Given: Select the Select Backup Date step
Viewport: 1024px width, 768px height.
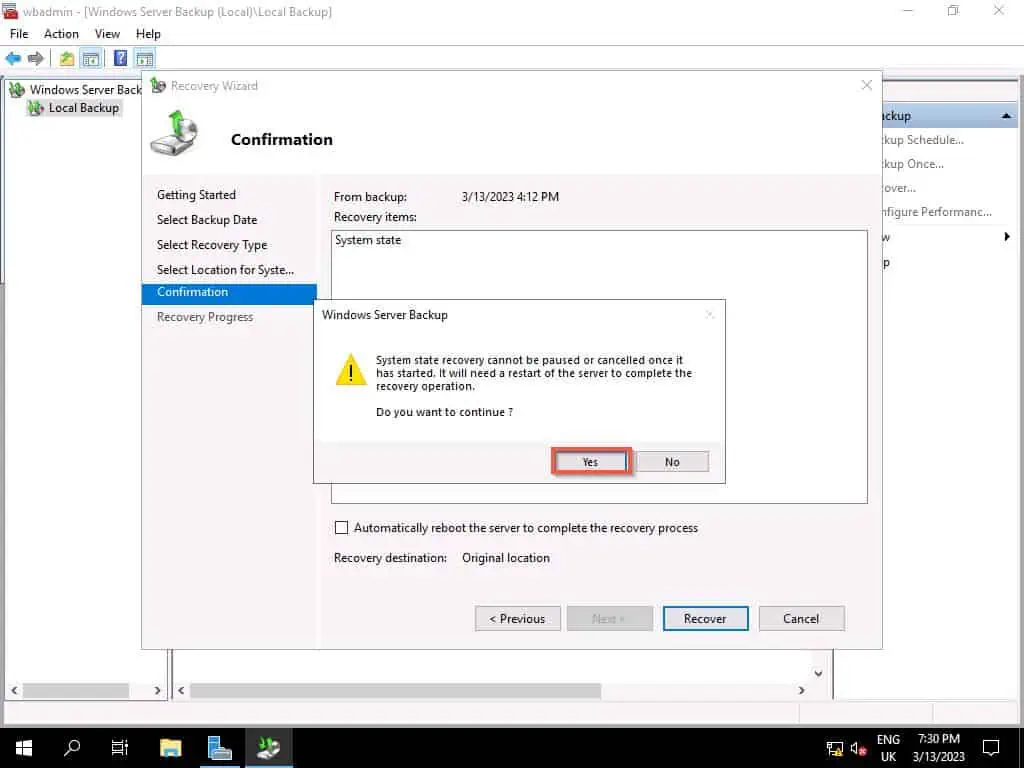Looking at the screenshot, I should tap(207, 219).
